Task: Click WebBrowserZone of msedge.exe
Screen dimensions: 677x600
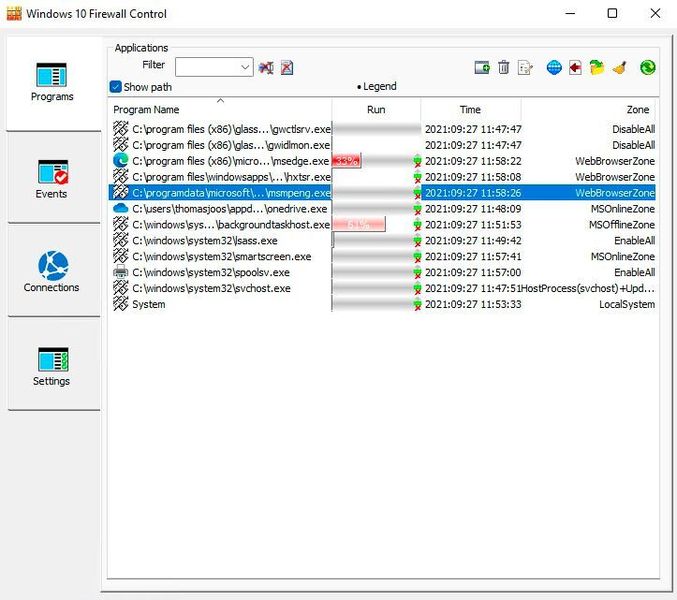Action: (x=615, y=161)
